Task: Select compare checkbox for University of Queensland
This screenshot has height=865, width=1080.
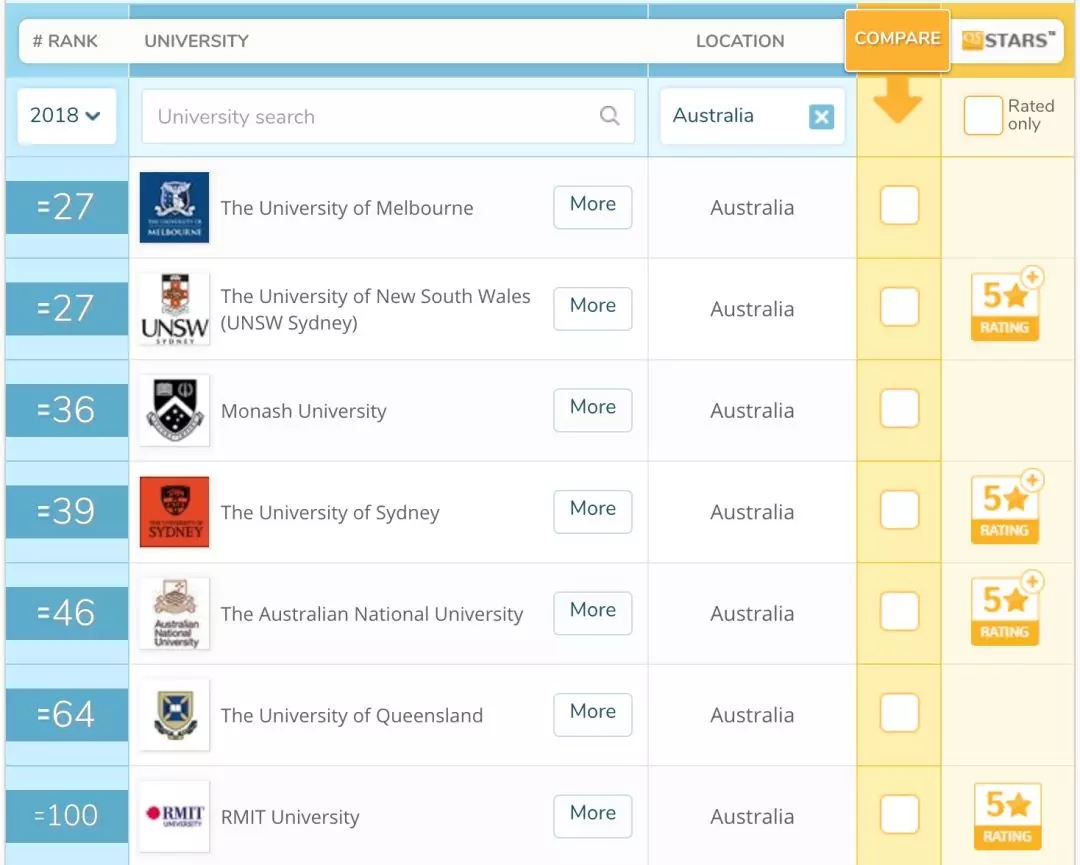Action: point(899,714)
